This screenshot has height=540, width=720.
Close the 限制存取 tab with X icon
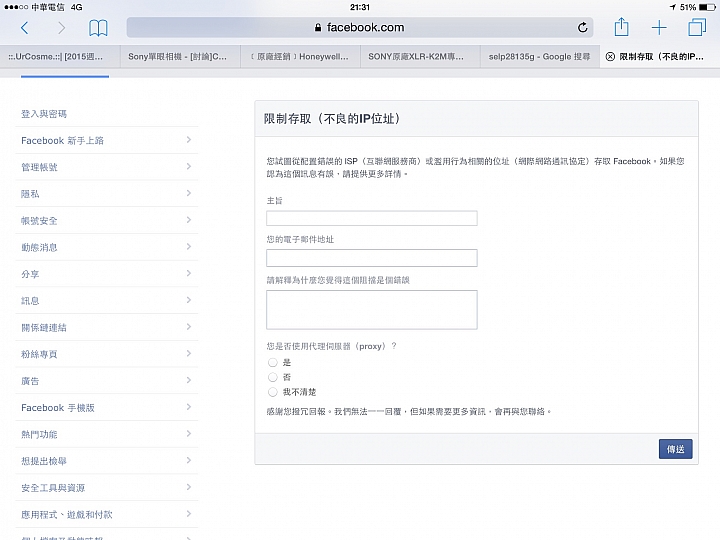(610, 56)
